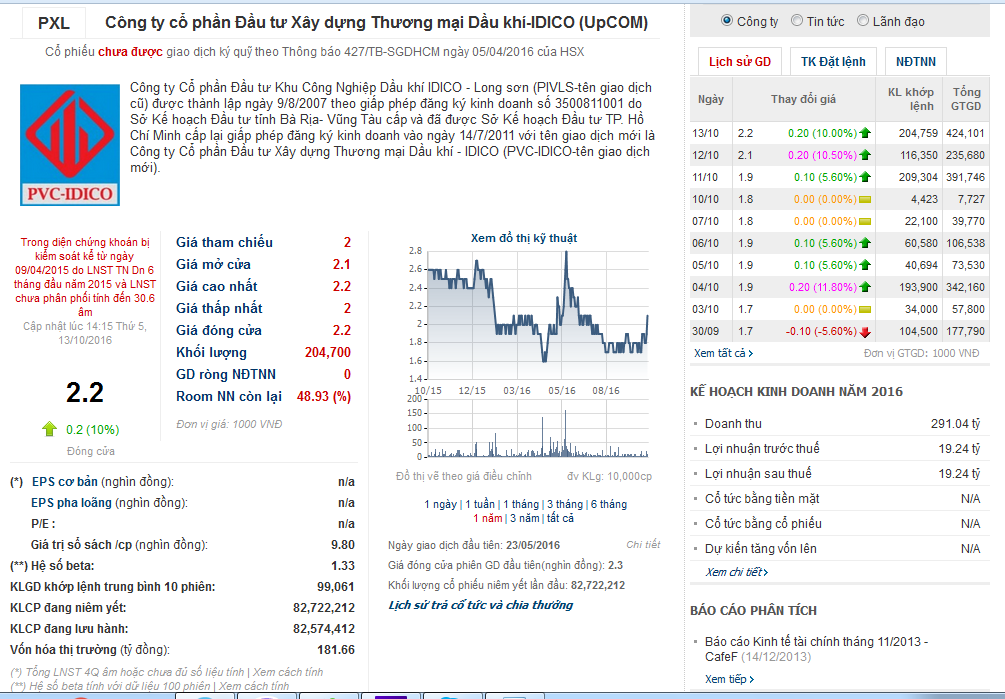
Task: Show the 1 năm chart range
Action: (x=488, y=518)
